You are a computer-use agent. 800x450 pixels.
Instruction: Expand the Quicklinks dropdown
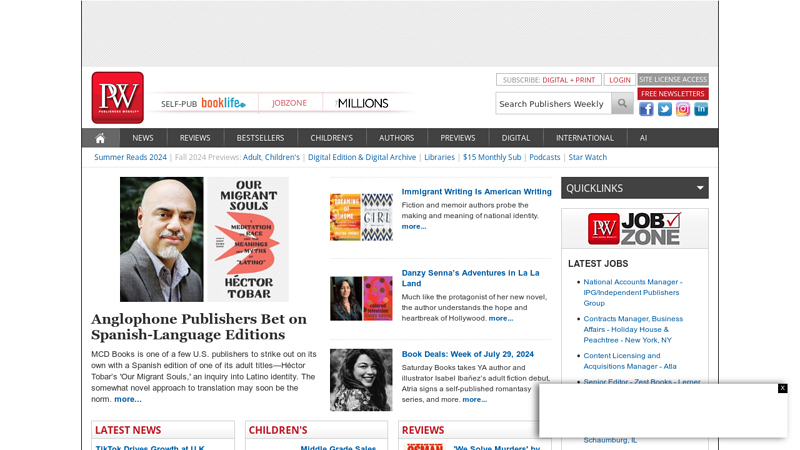pyautogui.click(x=635, y=188)
